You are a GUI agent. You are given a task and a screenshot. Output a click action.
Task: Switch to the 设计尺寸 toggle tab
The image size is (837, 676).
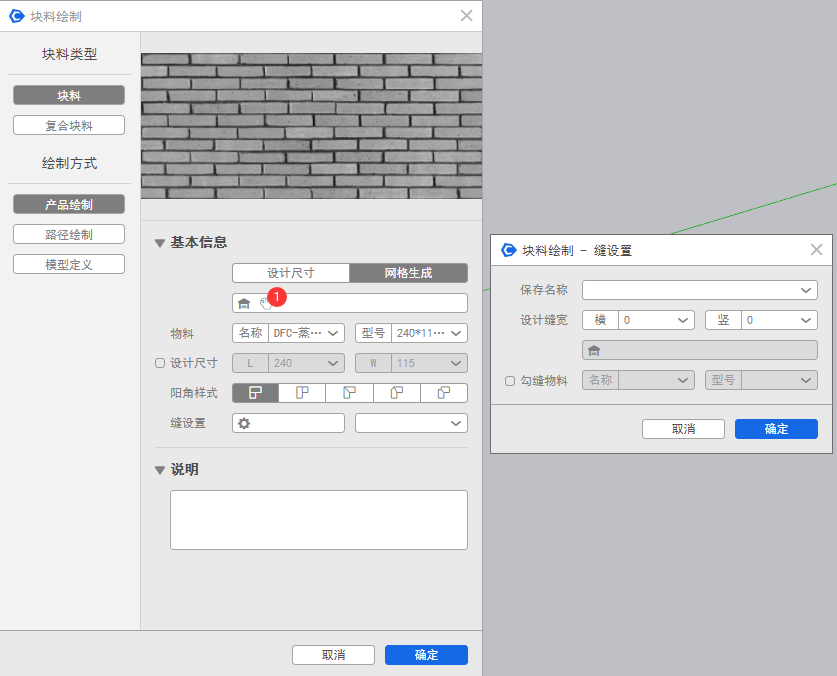(x=291, y=273)
